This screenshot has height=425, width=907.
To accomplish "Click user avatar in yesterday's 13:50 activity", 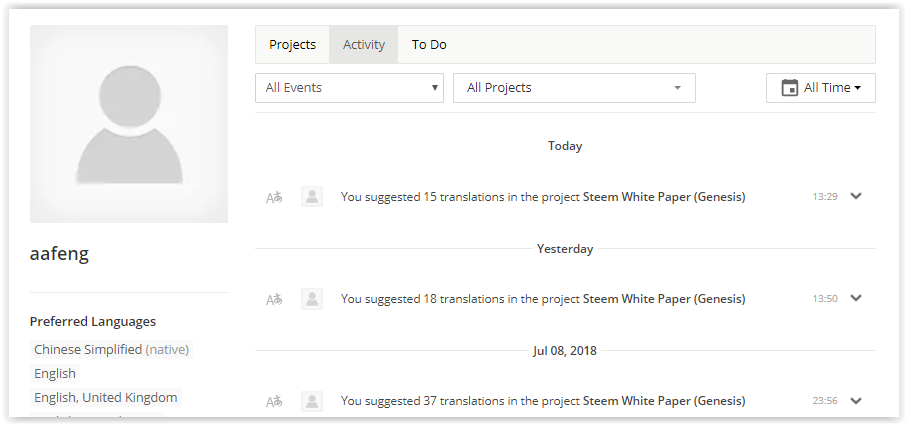I will click(312, 299).
